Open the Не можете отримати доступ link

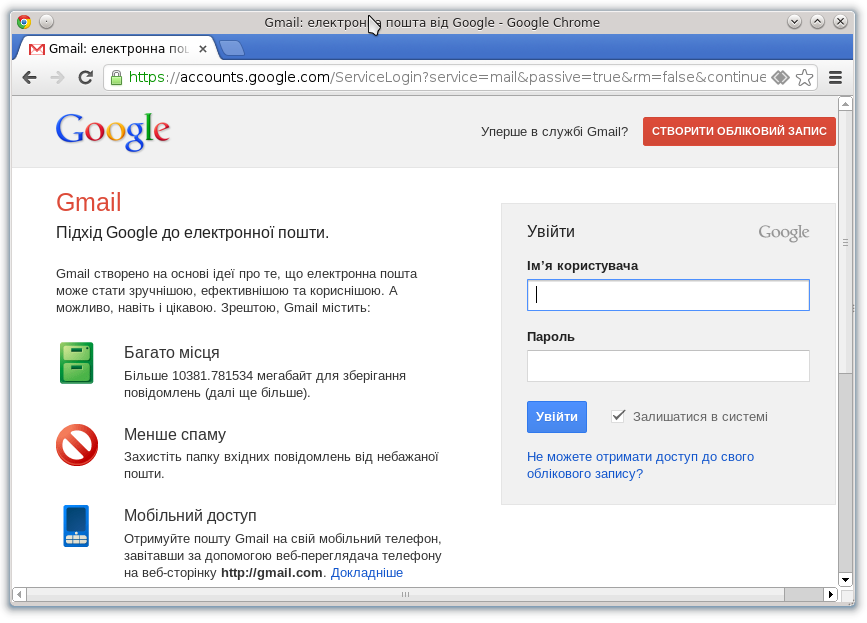click(x=640, y=465)
